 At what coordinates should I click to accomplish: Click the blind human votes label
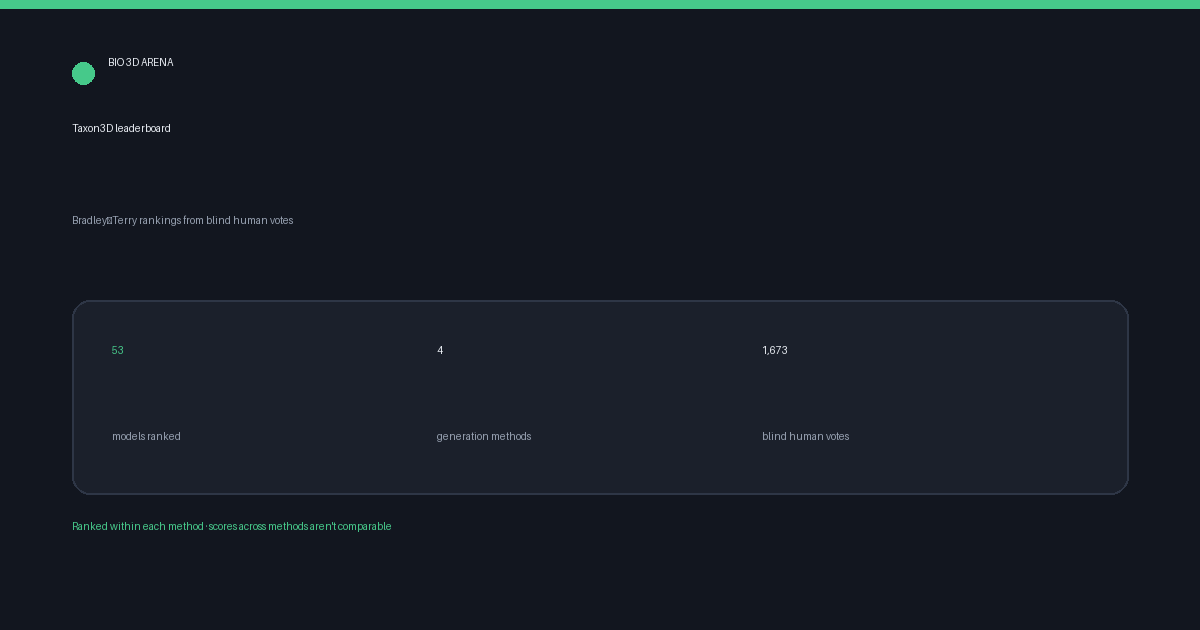(x=806, y=437)
